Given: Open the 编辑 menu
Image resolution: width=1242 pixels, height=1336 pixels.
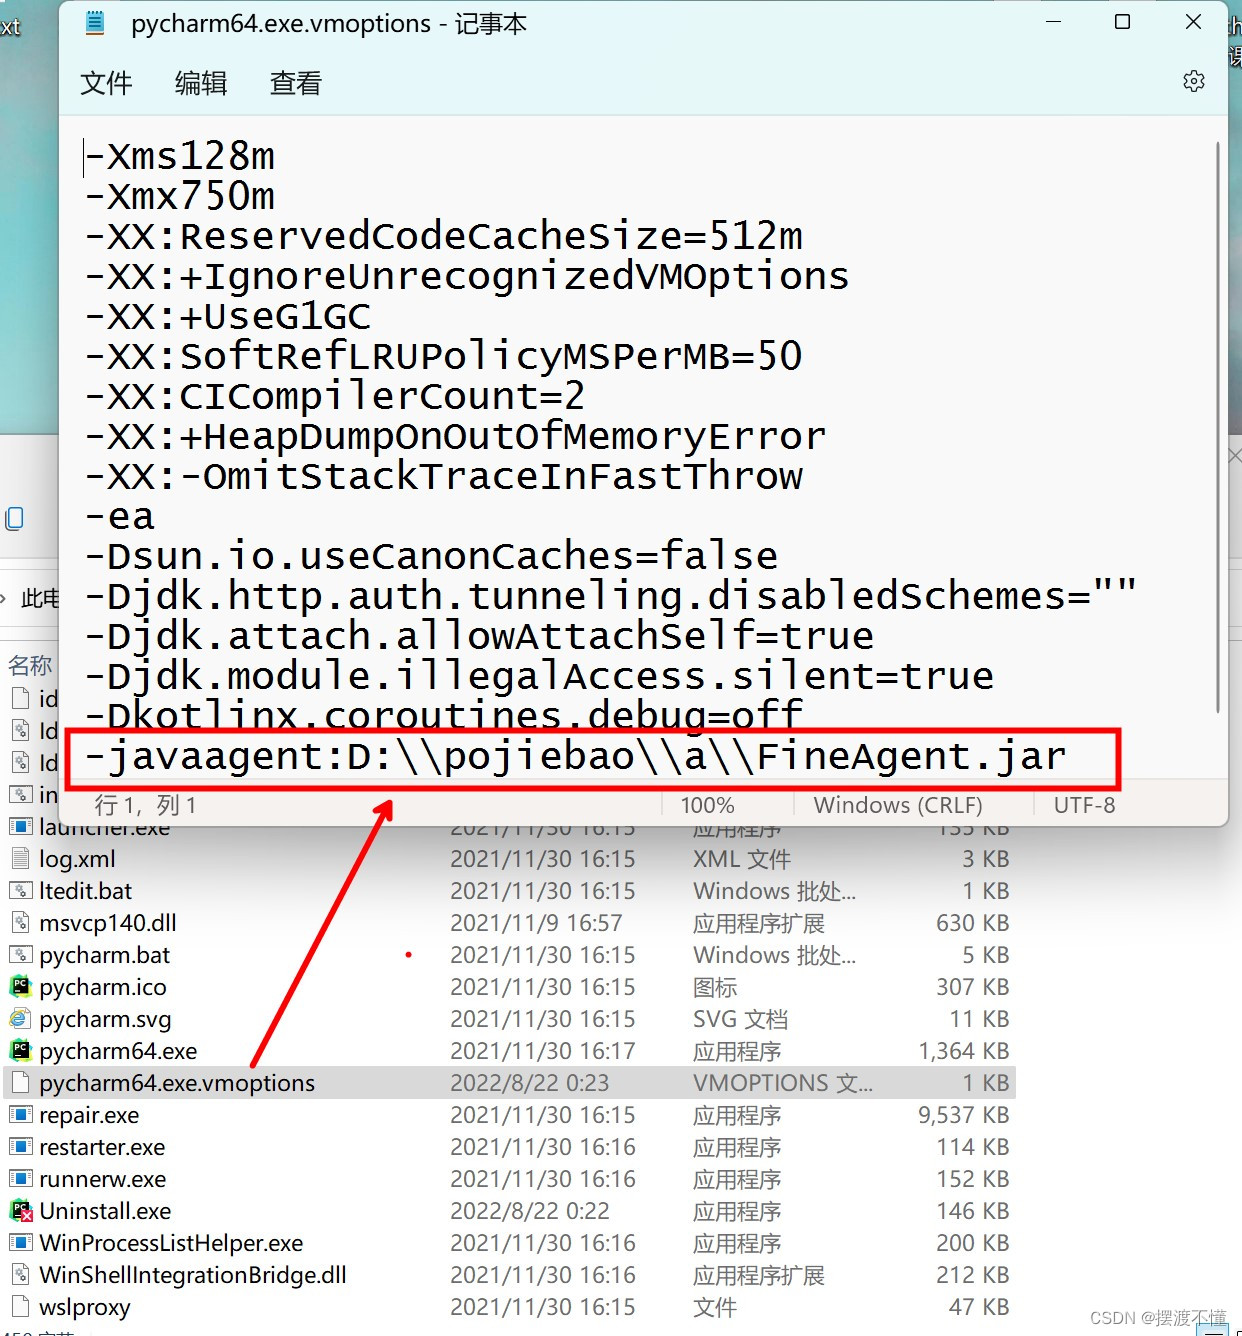Looking at the screenshot, I should (201, 83).
